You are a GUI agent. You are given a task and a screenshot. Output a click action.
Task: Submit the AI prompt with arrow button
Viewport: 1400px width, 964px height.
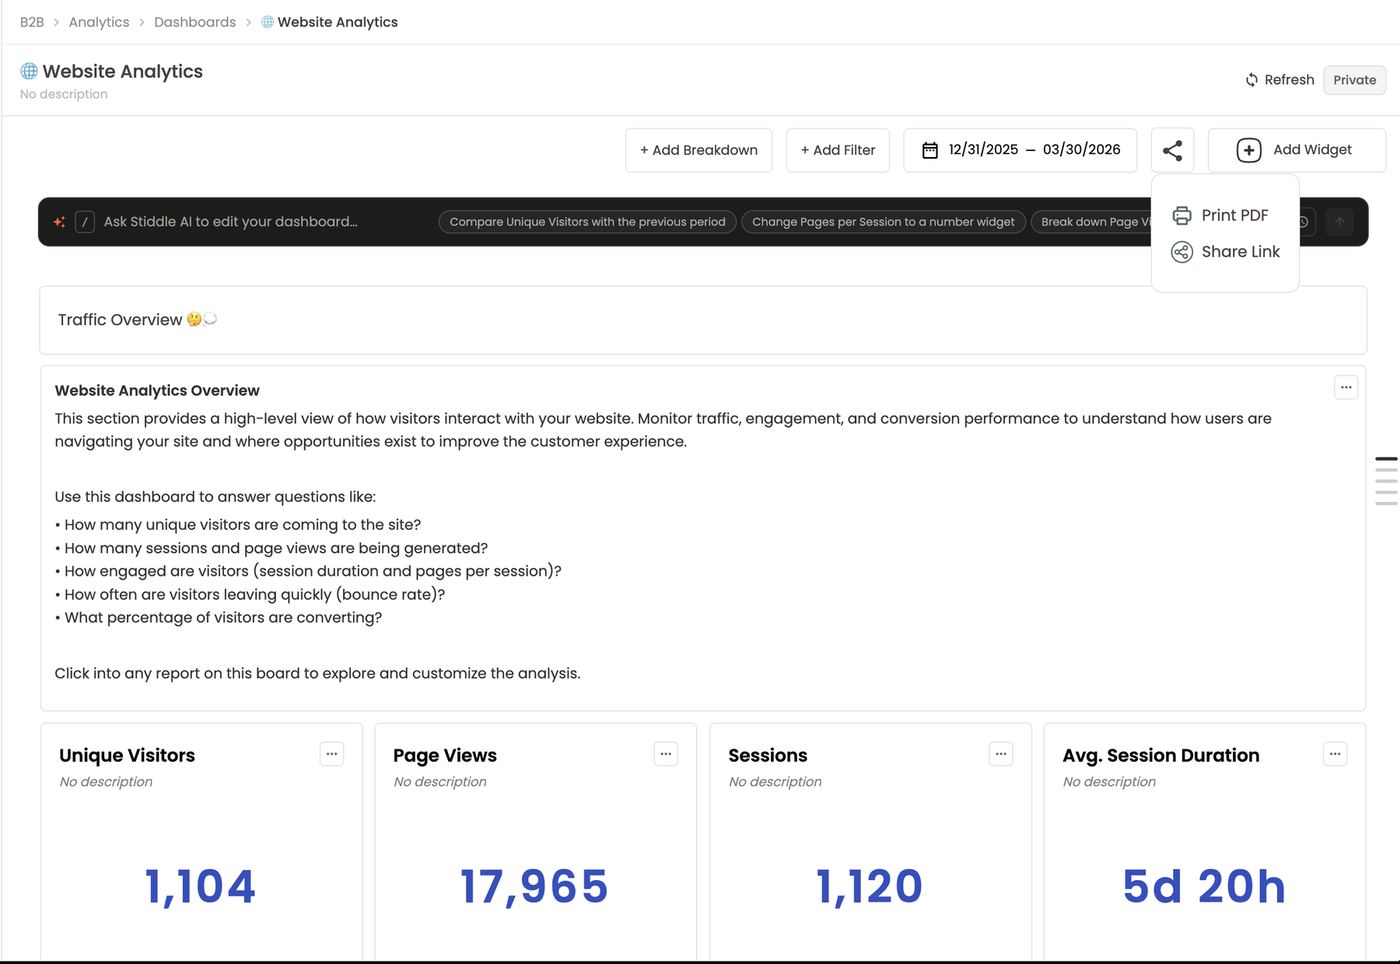1339,222
